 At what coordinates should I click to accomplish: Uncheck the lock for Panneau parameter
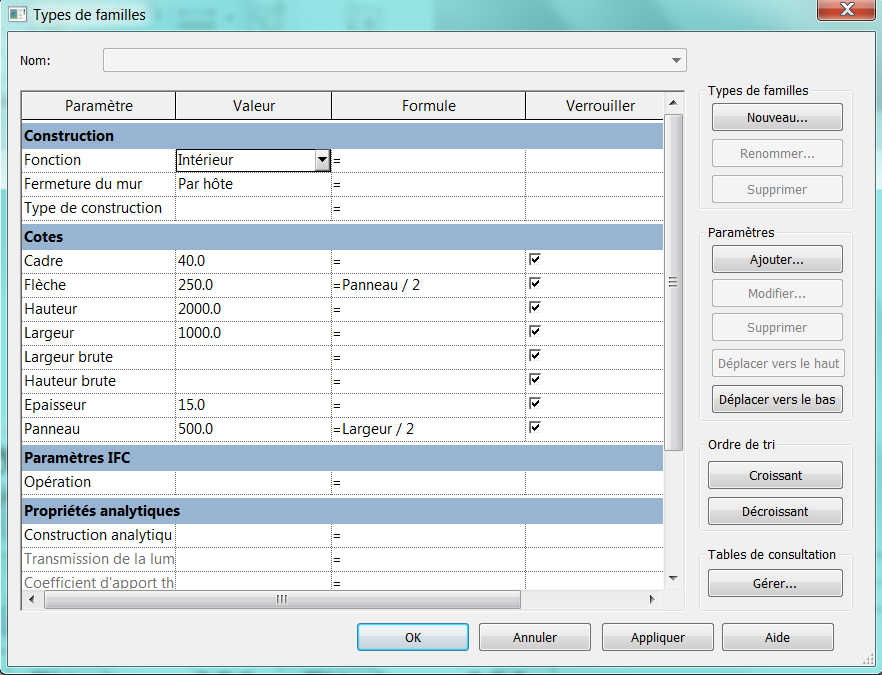(x=535, y=427)
